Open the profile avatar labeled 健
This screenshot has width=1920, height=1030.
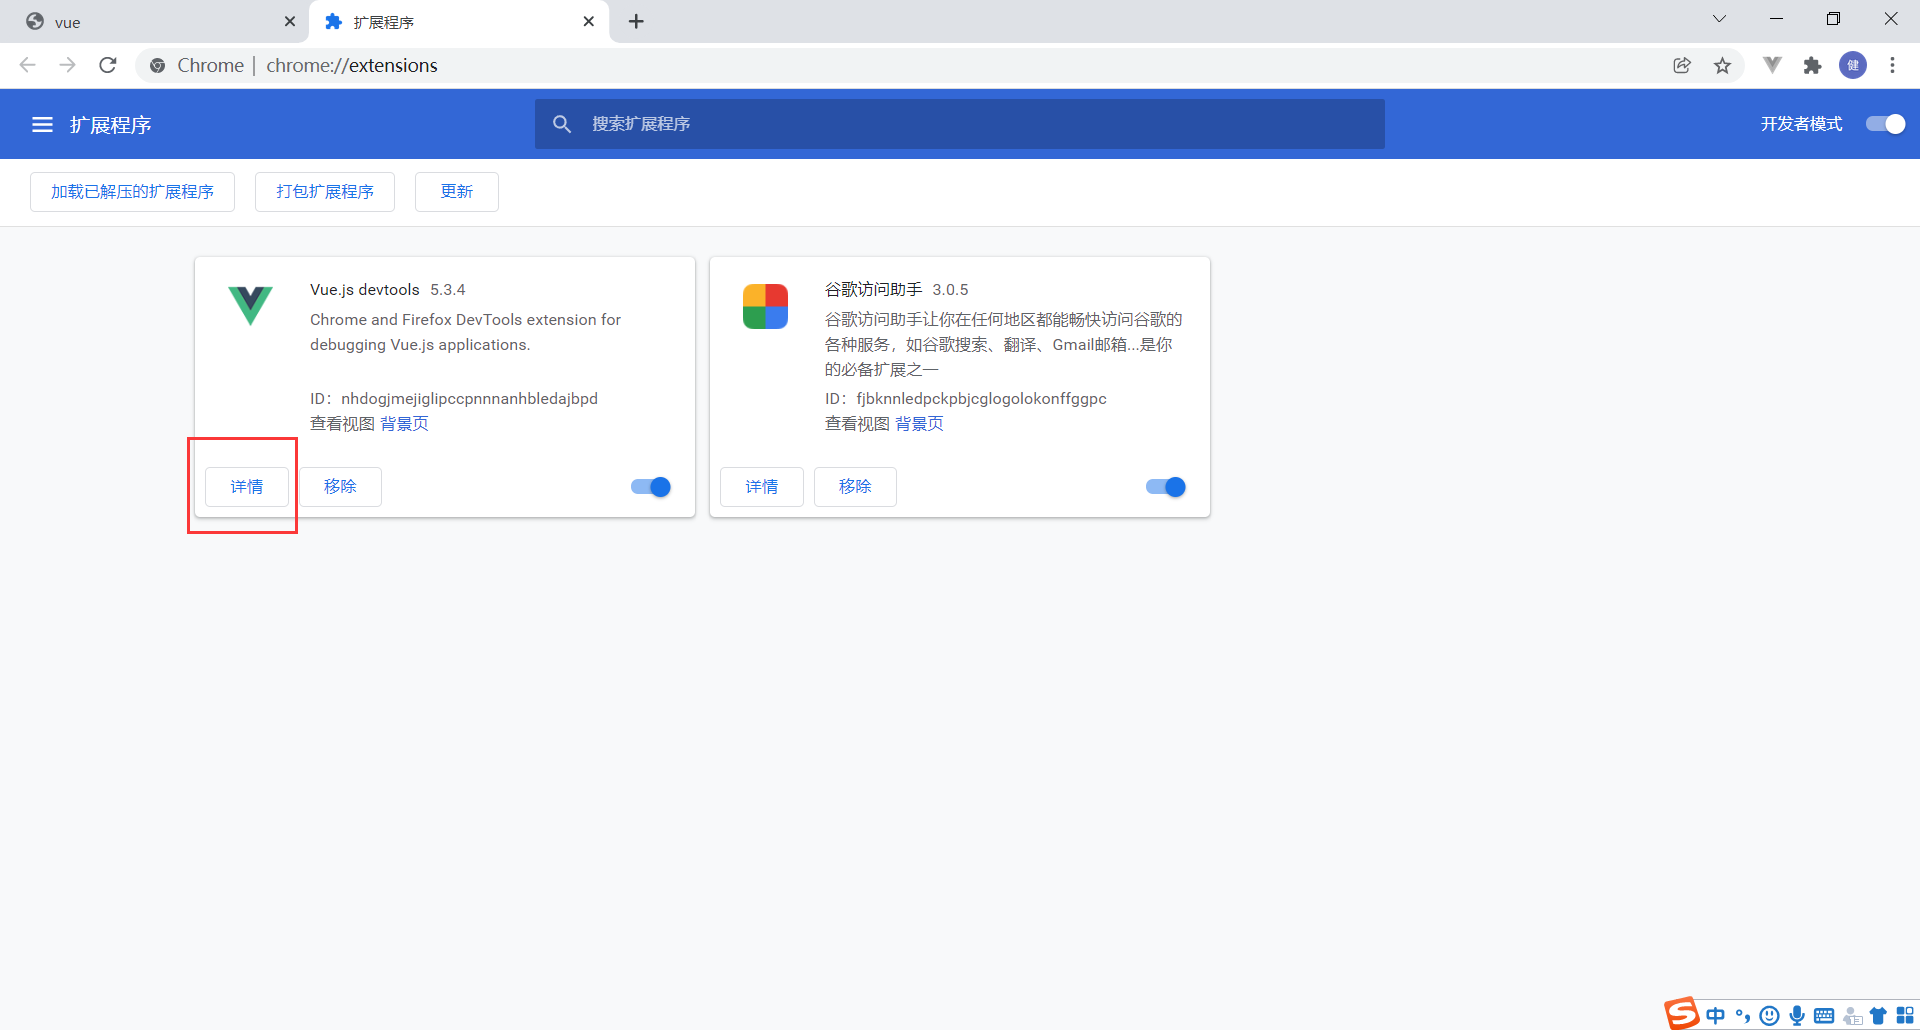(x=1854, y=65)
